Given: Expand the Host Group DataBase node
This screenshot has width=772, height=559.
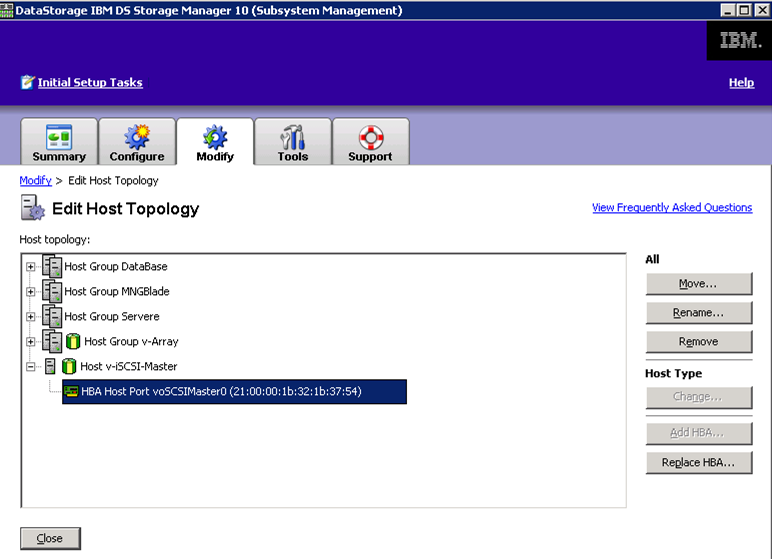Looking at the screenshot, I should point(31,267).
